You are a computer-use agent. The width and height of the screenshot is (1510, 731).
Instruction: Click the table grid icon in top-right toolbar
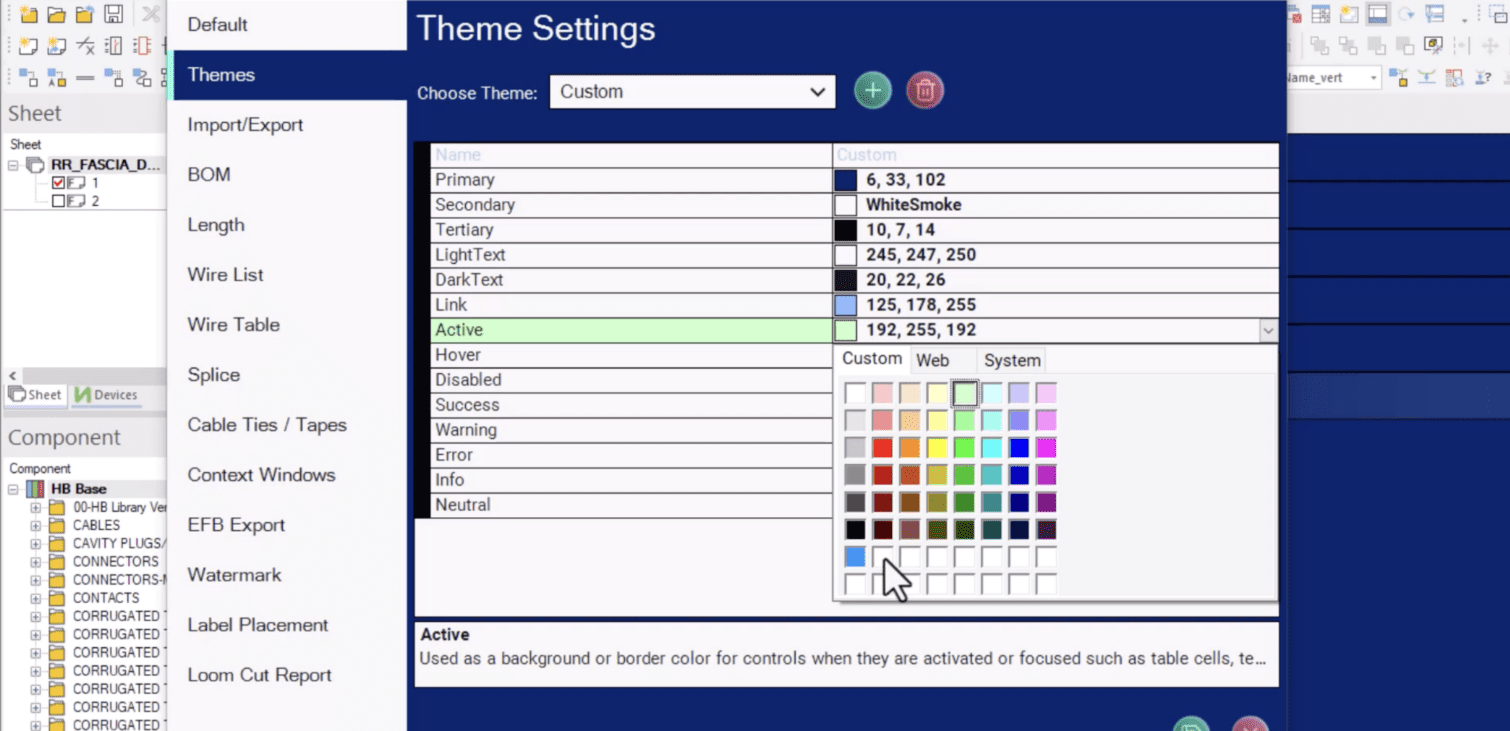[x=1321, y=14]
